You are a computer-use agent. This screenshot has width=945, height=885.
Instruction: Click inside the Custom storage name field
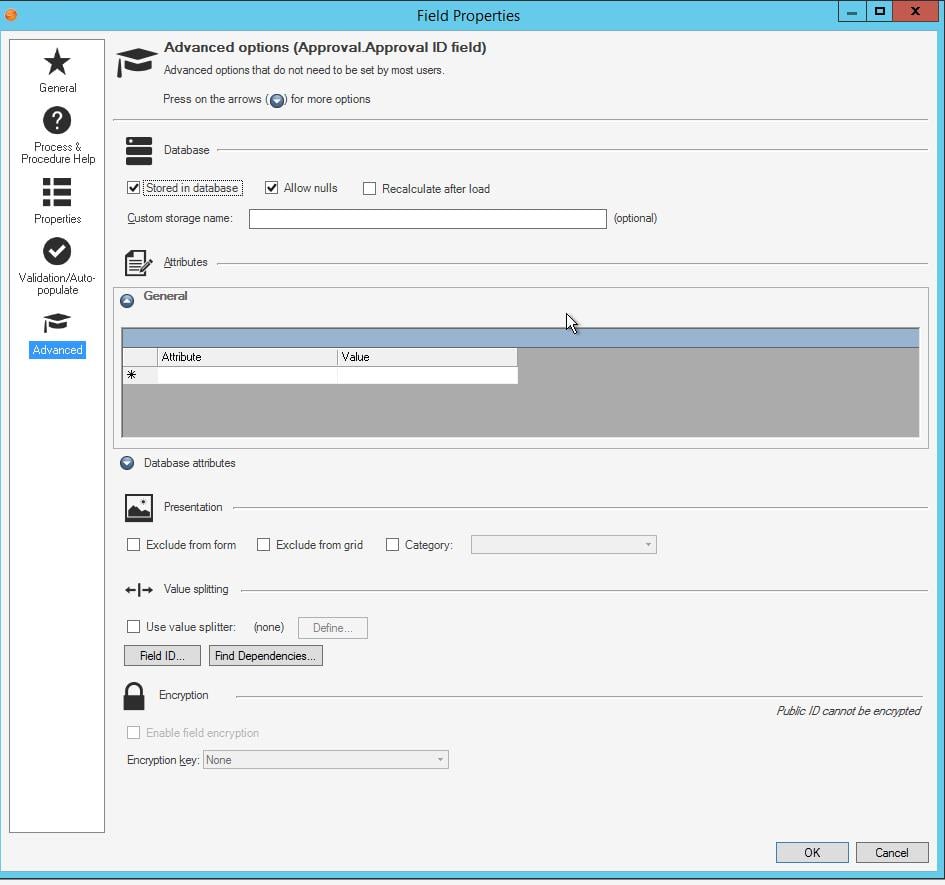428,218
